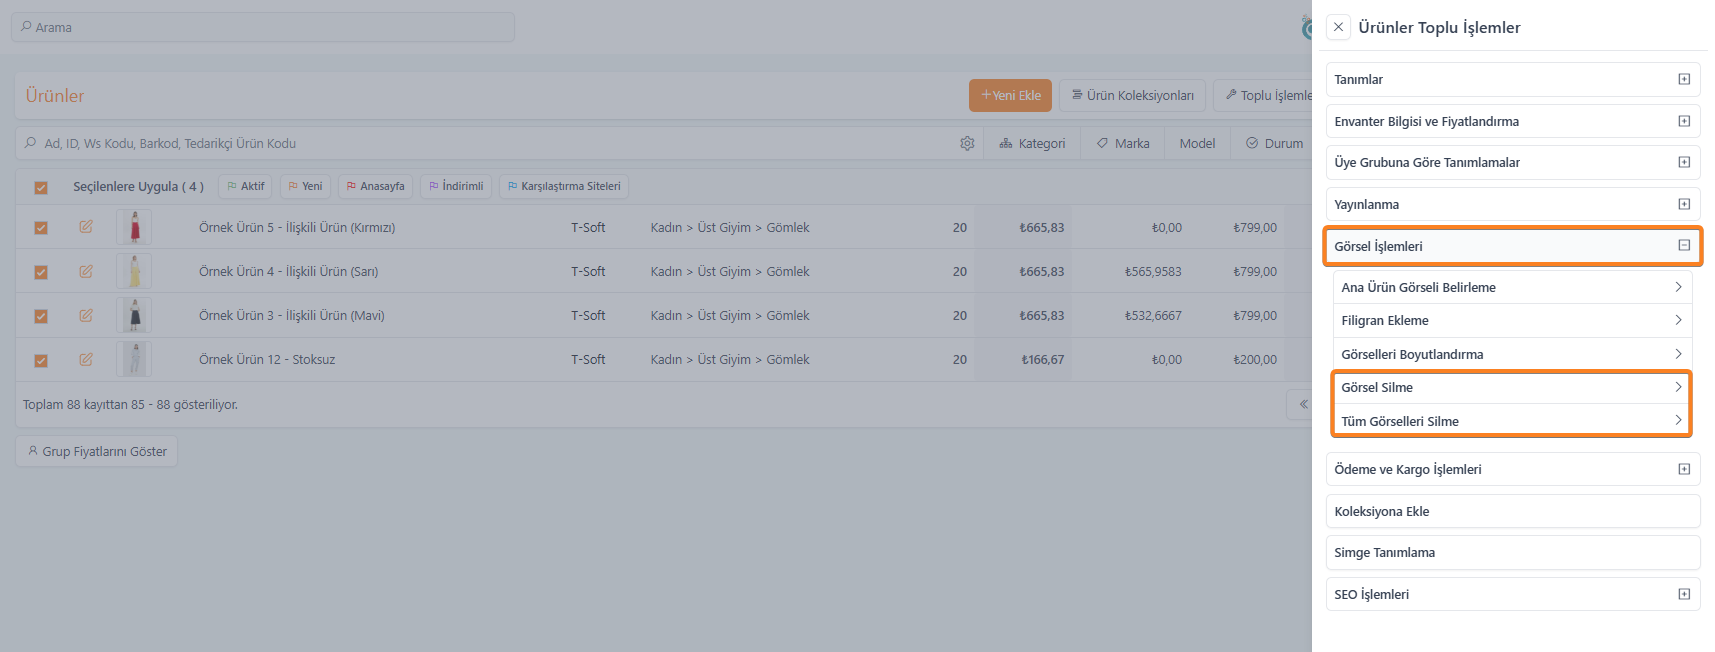The width and height of the screenshot is (1715, 652).
Task: Expand the Tanımlar section
Action: click(x=1684, y=79)
